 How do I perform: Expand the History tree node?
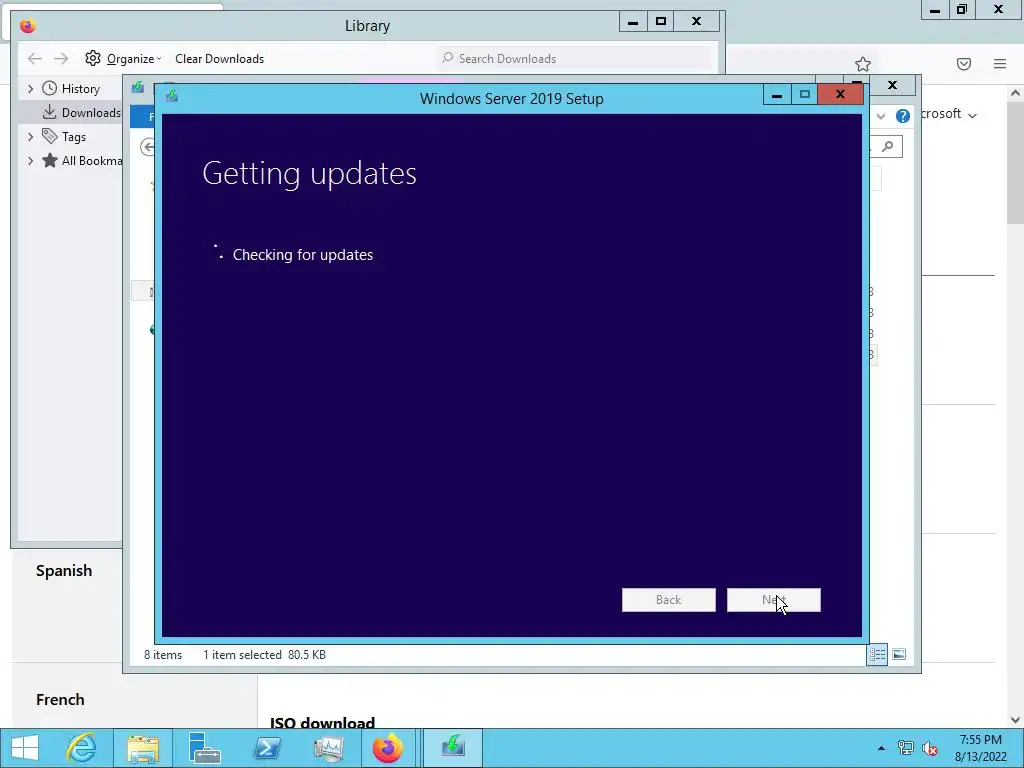[30, 88]
